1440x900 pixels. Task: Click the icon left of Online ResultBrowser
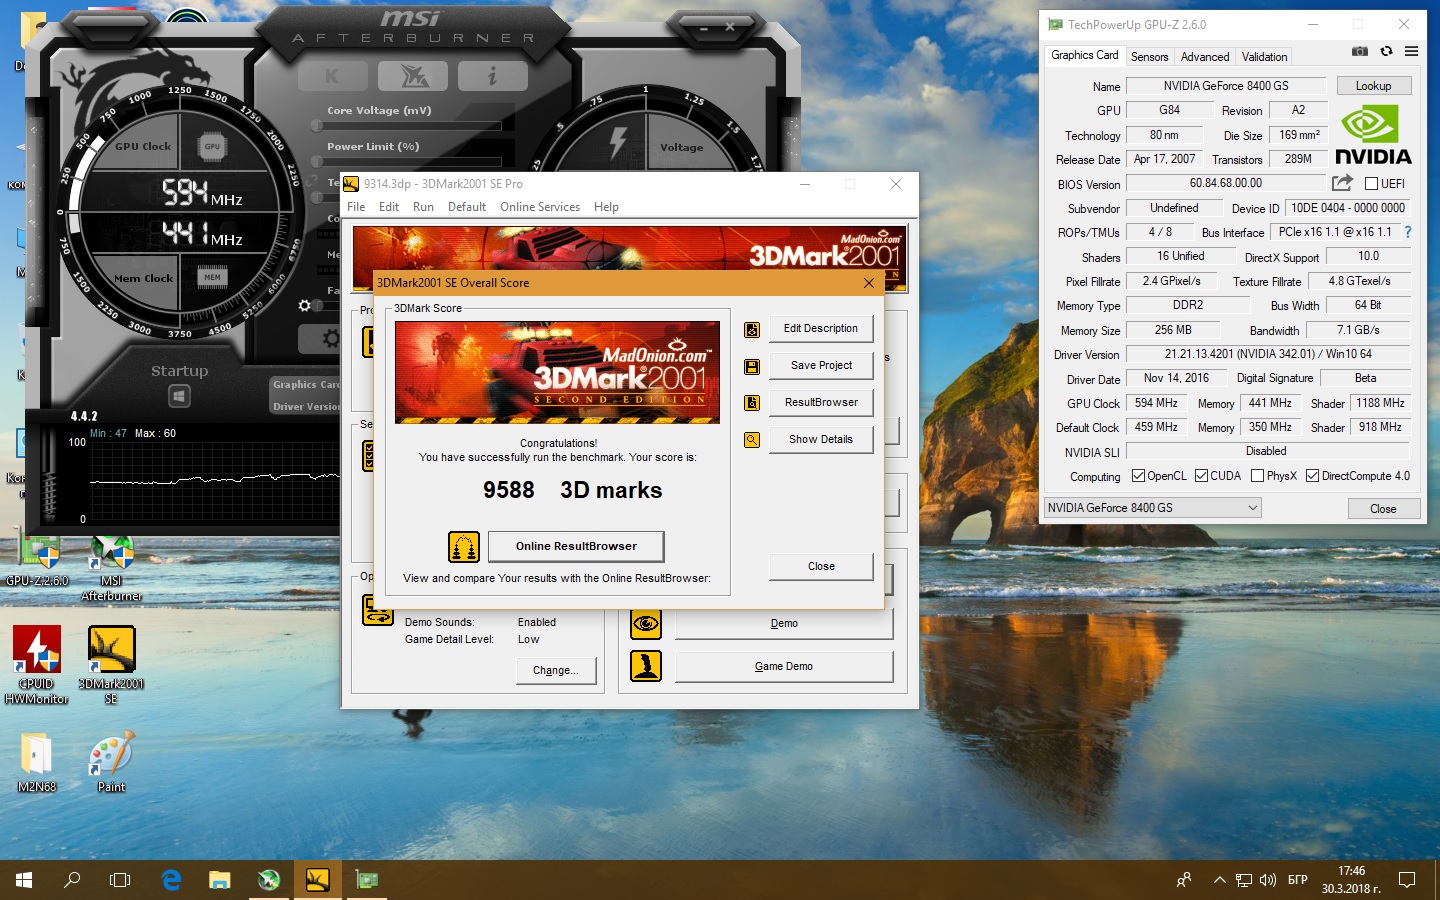464,546
